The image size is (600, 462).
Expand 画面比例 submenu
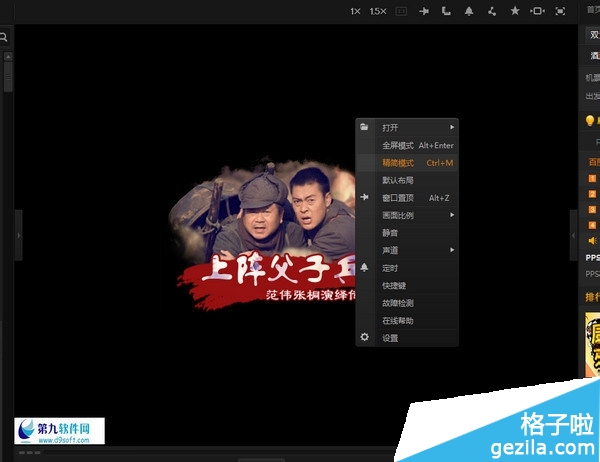click(407, 215)
